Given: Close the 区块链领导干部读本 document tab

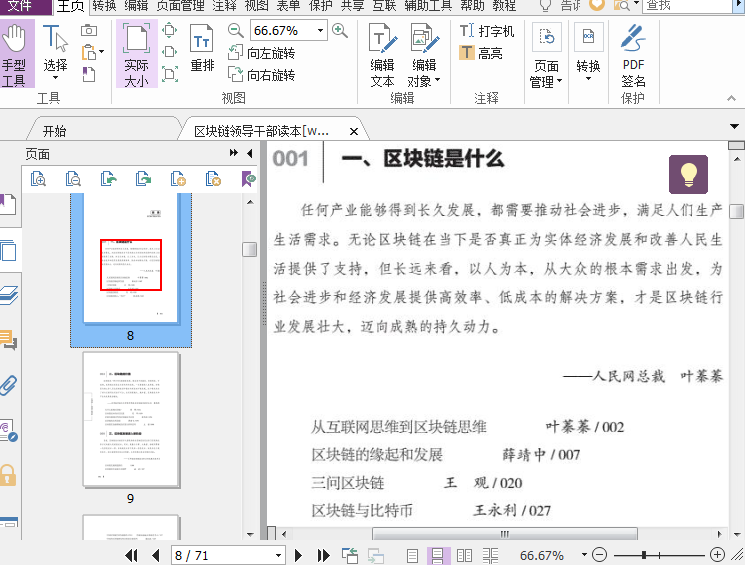Looking at the screenshot, I should click(354, 131).
